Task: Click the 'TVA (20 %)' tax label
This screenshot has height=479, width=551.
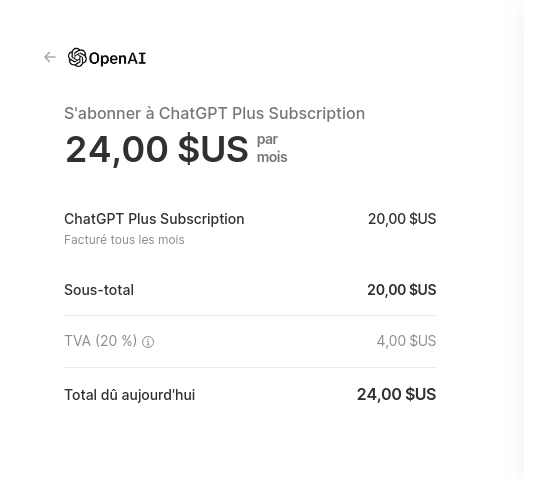Action: [101, 341]
